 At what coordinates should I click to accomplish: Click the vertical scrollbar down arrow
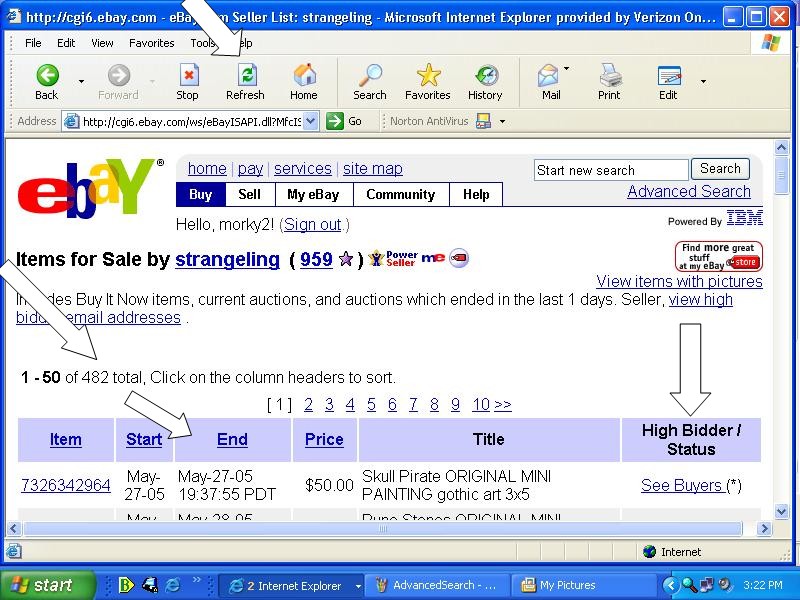[x=781, y=511]
